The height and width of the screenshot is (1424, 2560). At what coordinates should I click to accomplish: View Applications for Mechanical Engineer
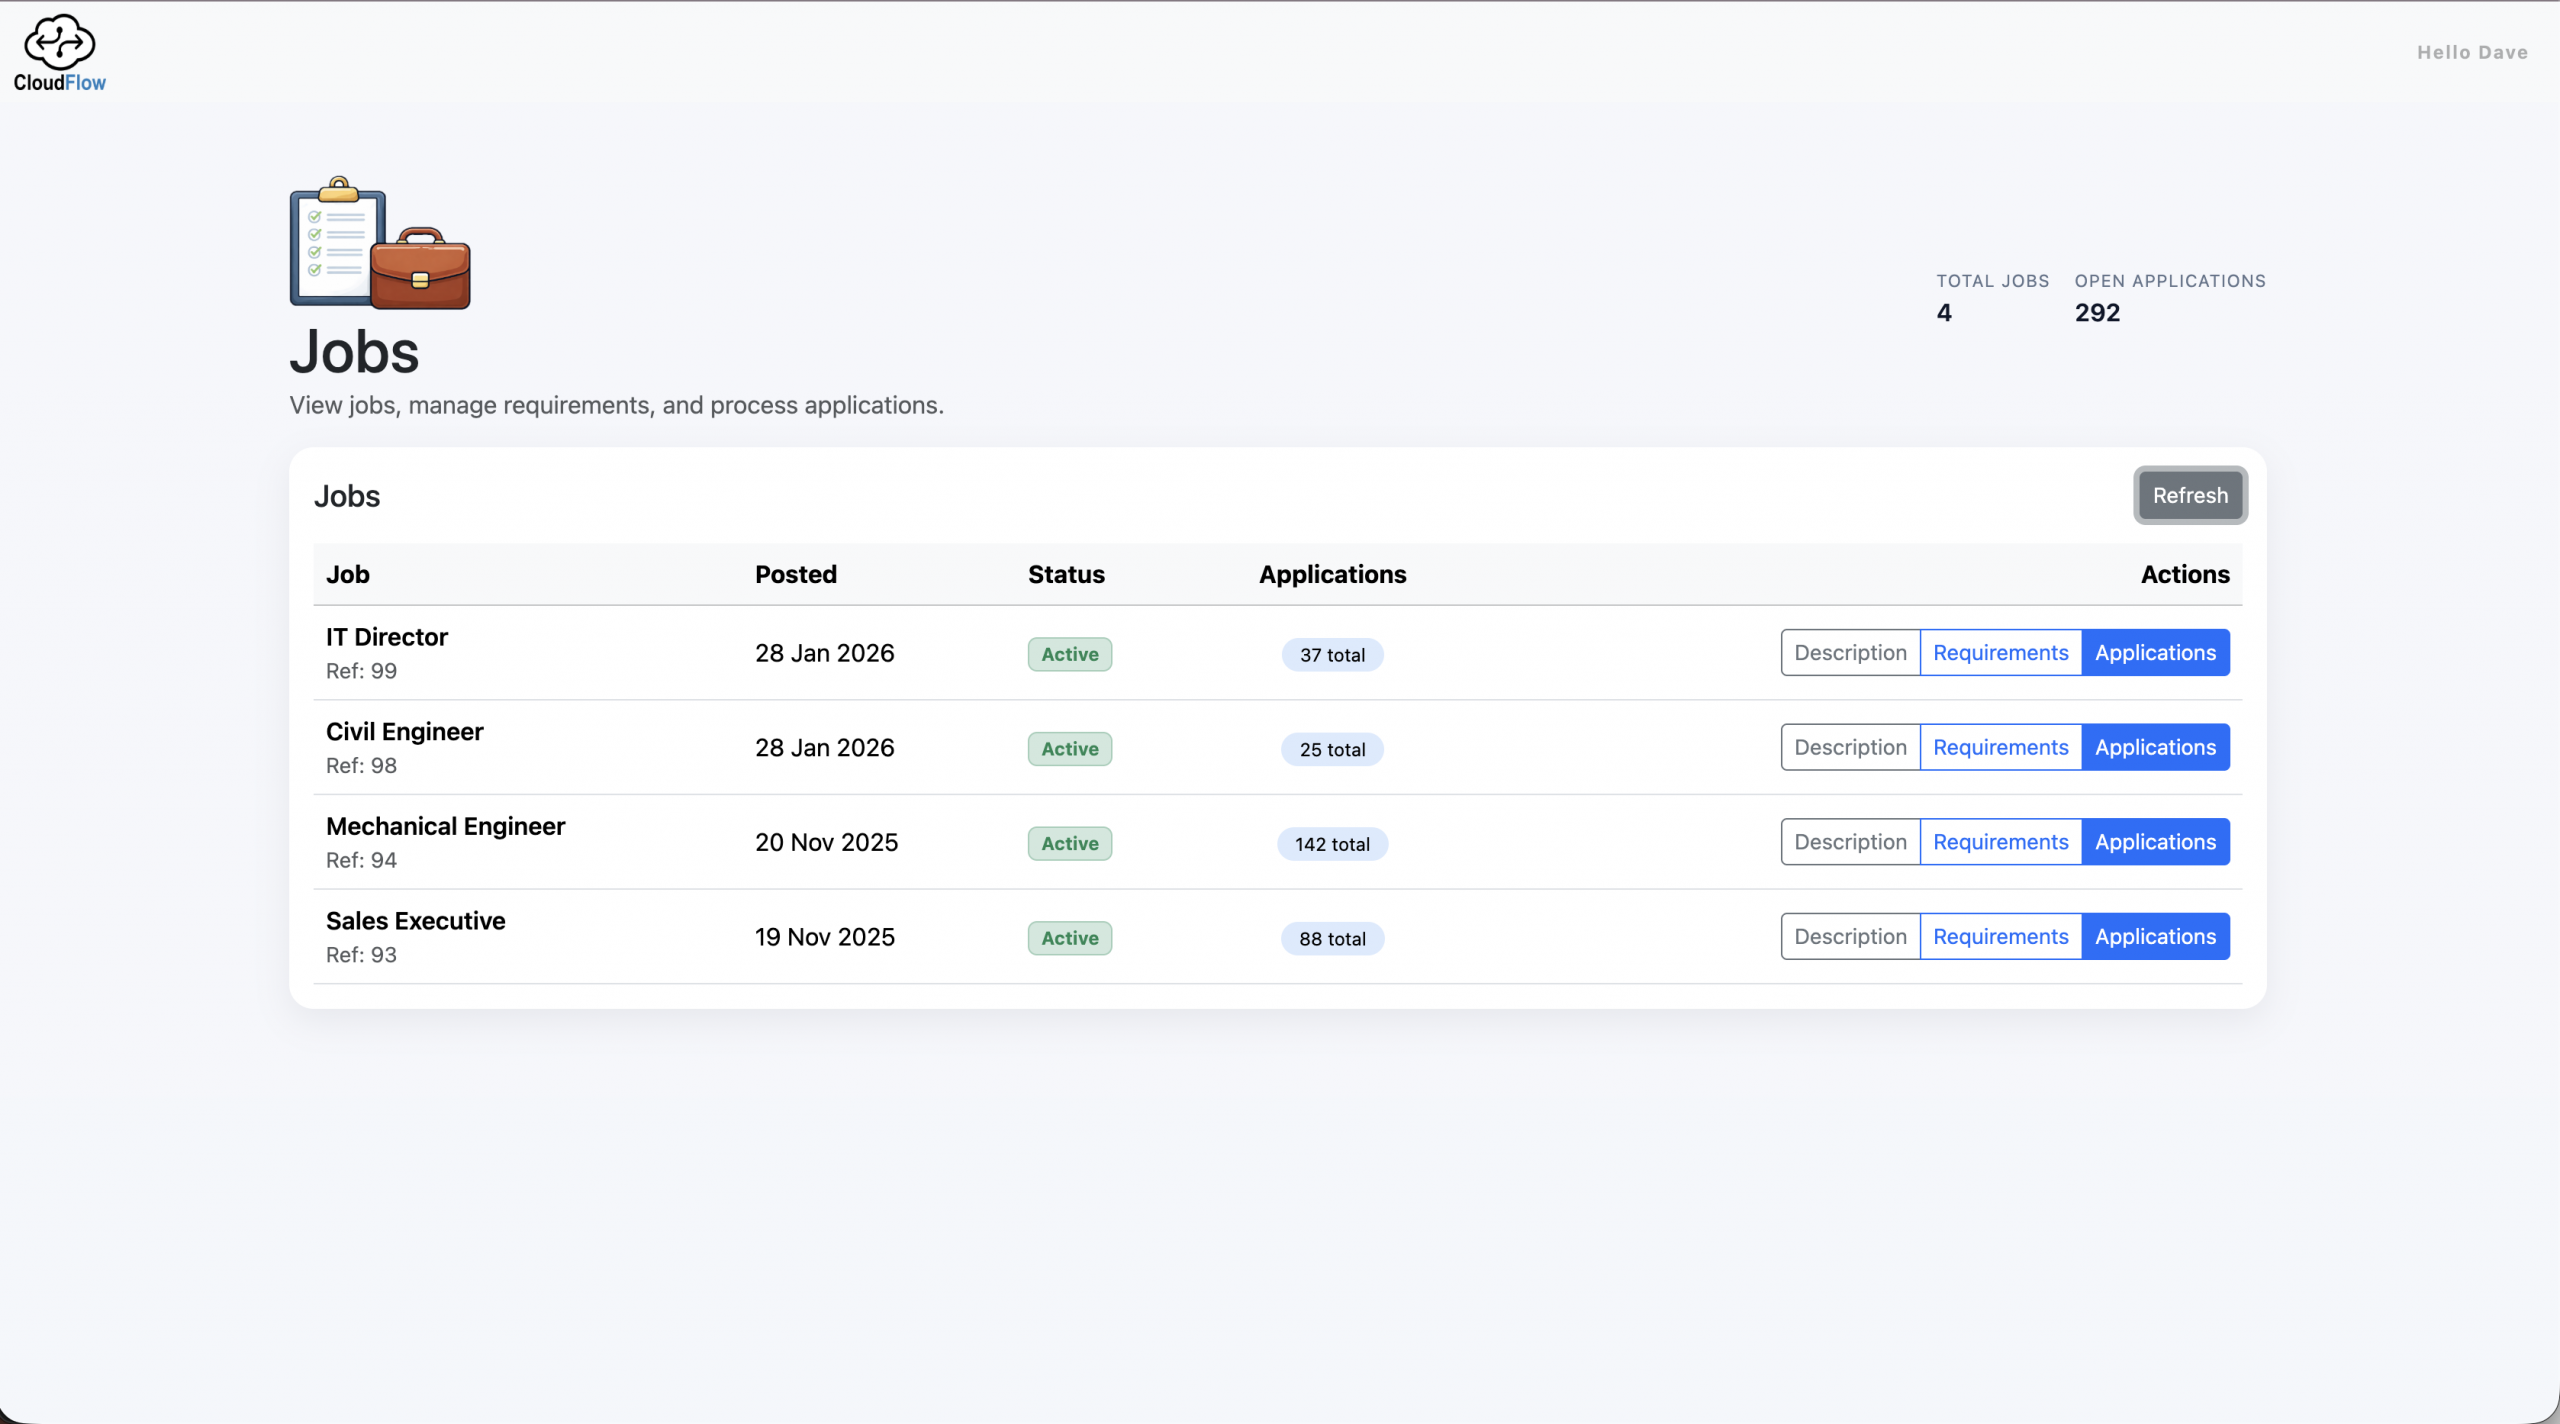[2155, 842]
